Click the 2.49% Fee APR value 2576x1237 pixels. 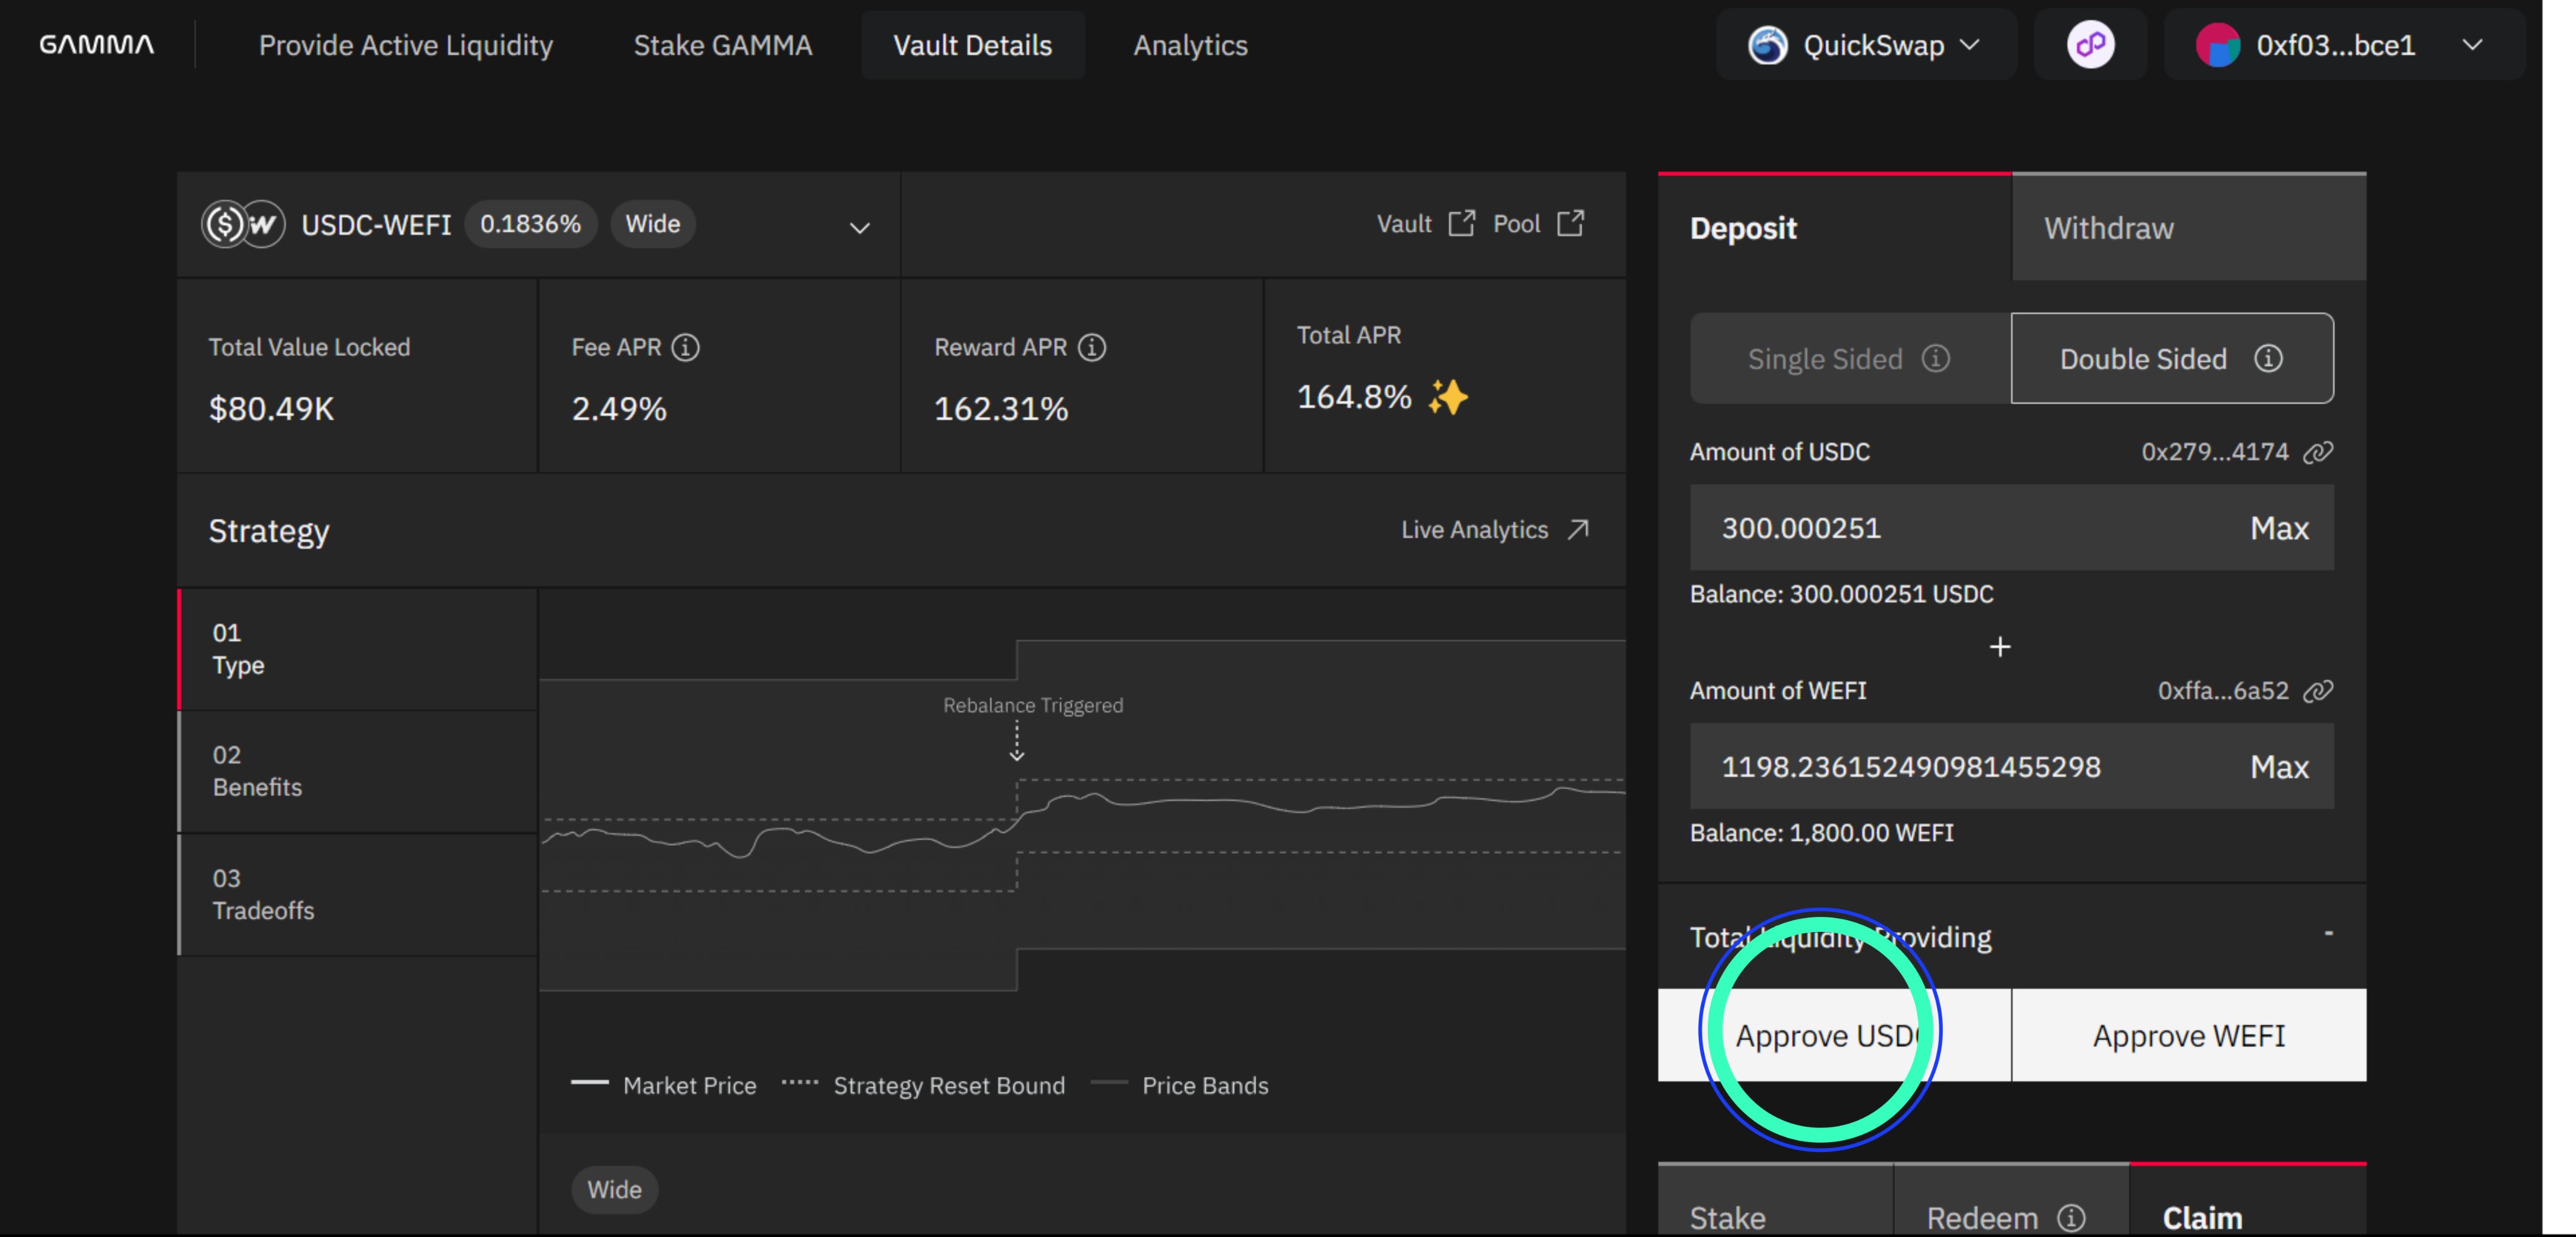619,409
